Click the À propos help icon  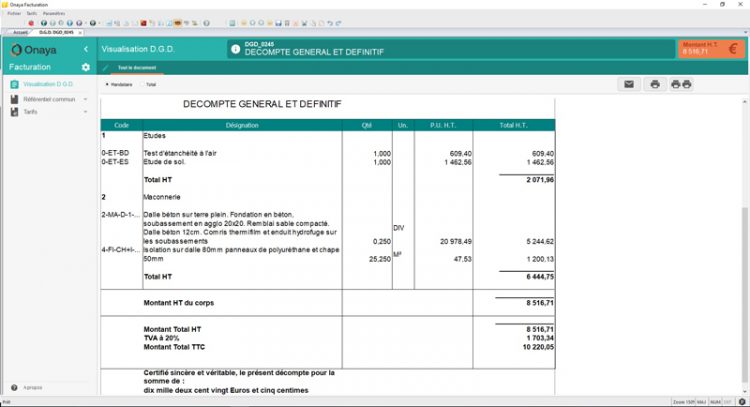pos(14,387)
